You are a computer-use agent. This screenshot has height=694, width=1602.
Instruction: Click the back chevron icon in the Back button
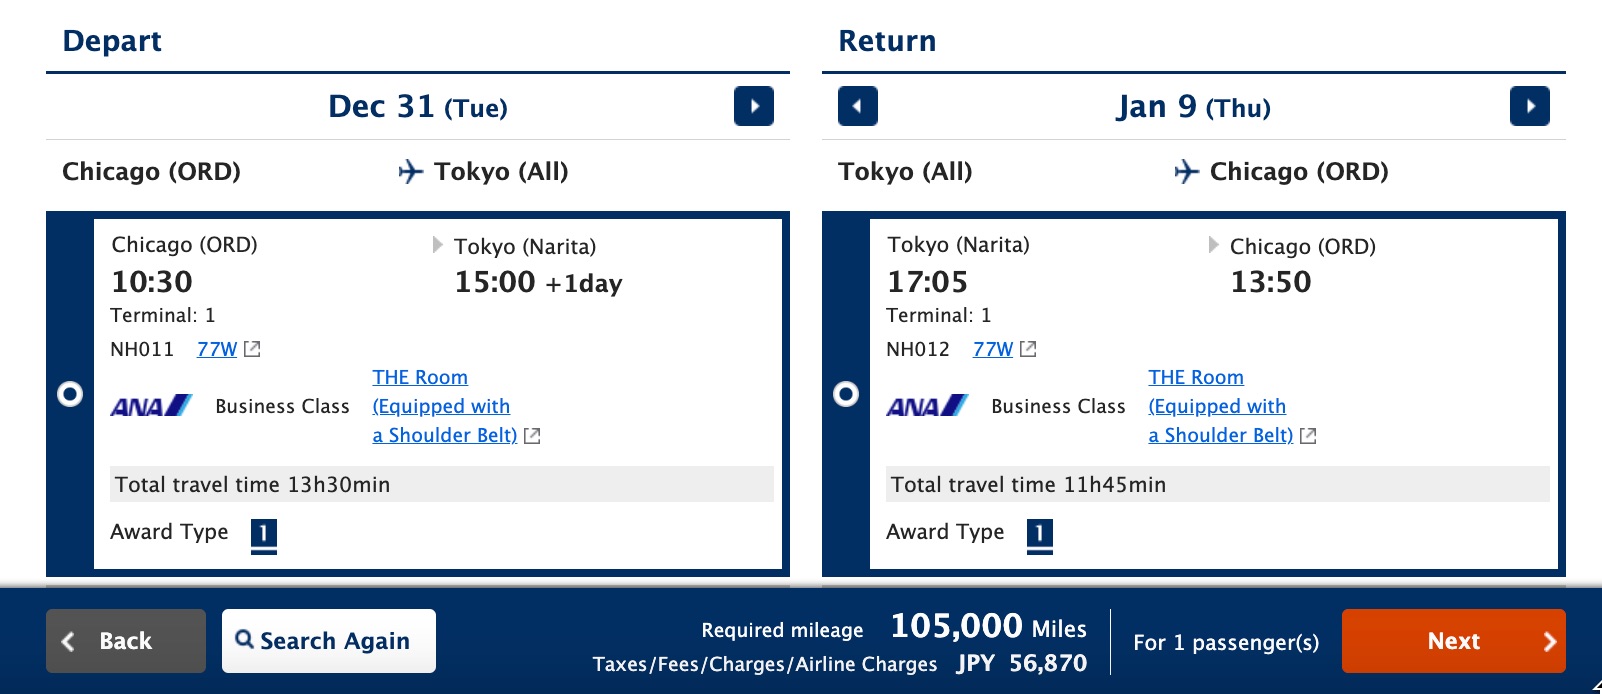(69, 640)
